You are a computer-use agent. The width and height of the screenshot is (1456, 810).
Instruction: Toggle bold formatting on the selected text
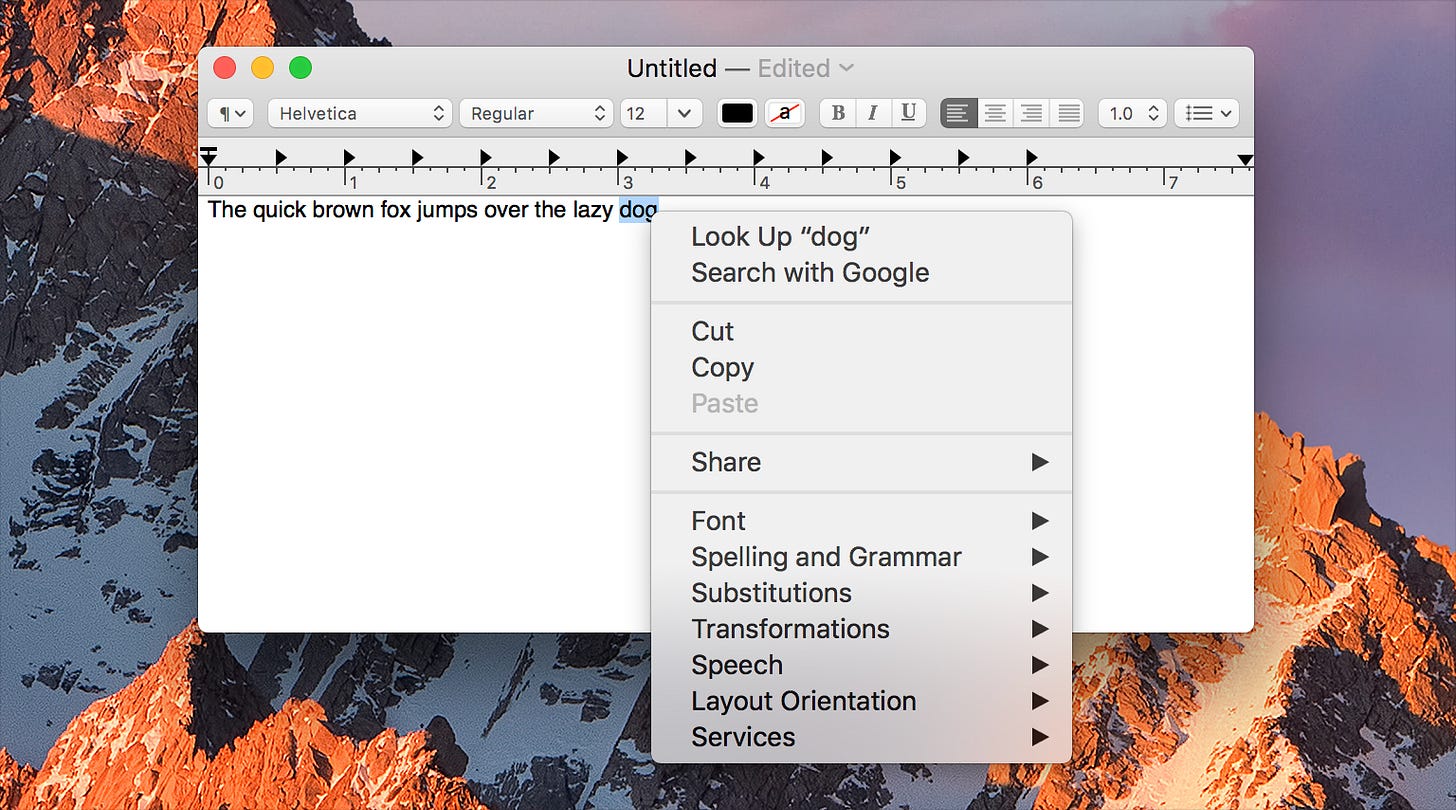[837, 113]
